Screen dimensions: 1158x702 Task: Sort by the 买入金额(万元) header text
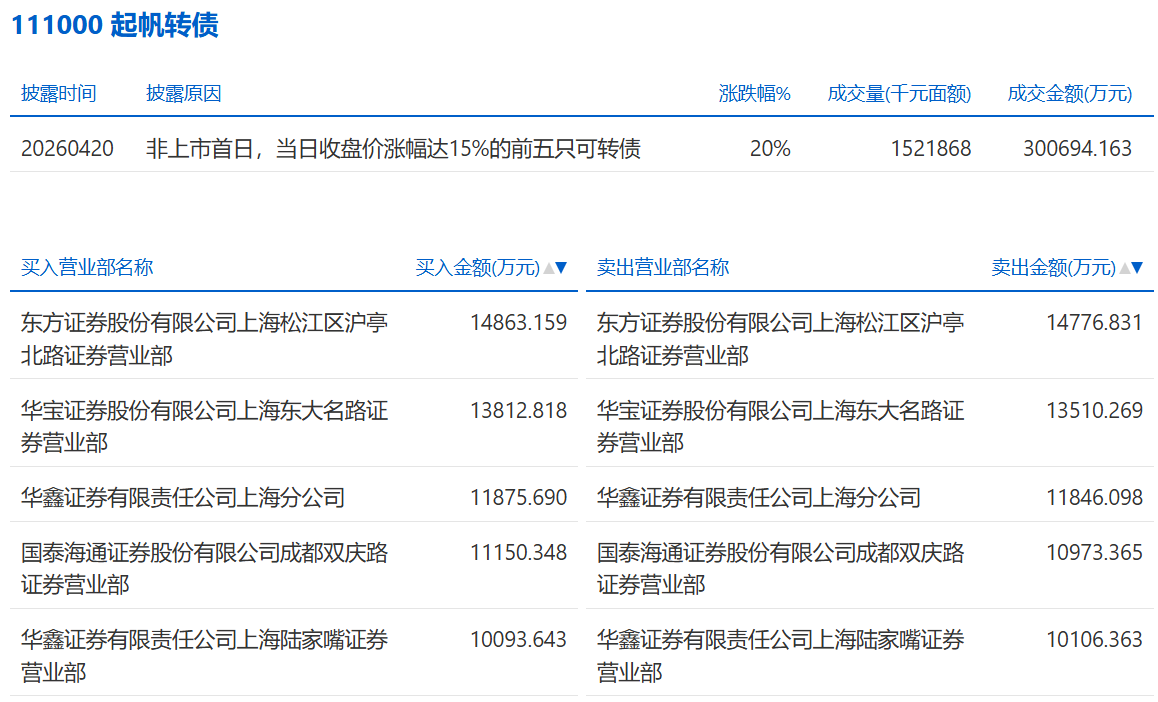point(477,268)
